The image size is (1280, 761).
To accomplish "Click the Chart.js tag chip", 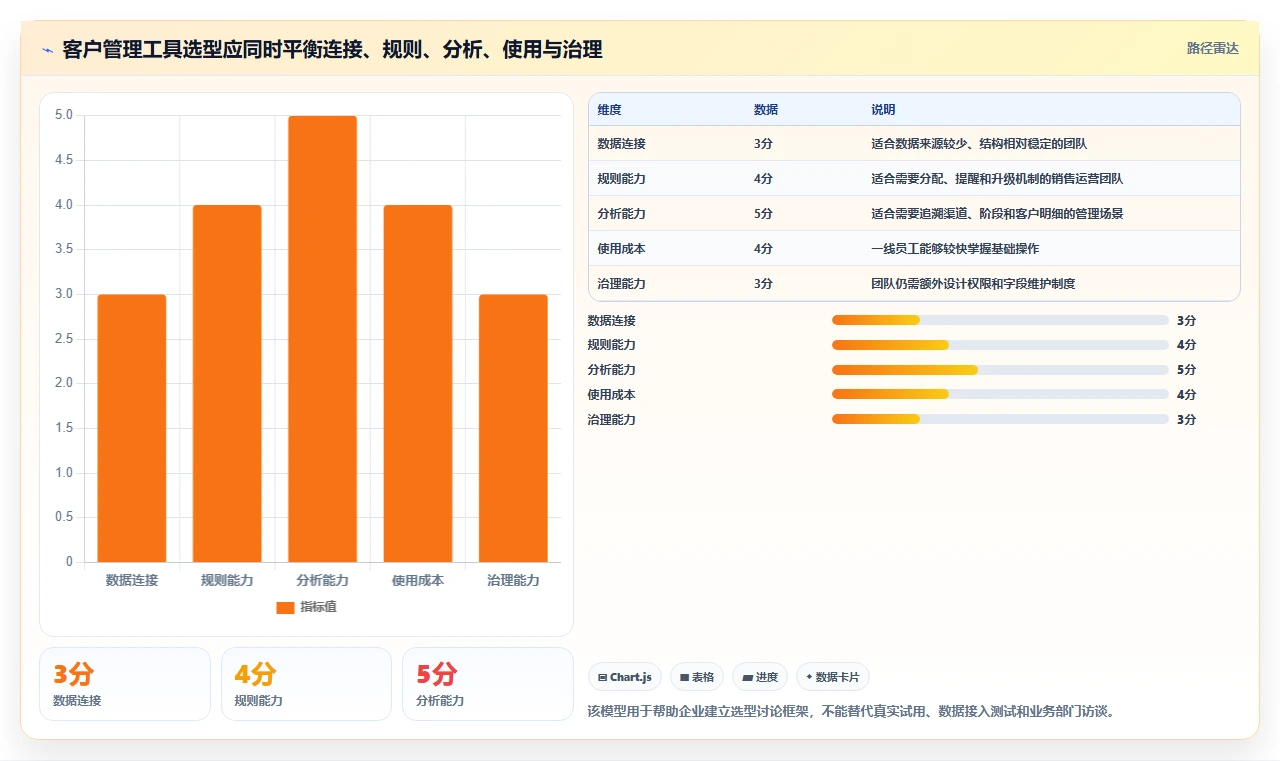I will 624,677.
